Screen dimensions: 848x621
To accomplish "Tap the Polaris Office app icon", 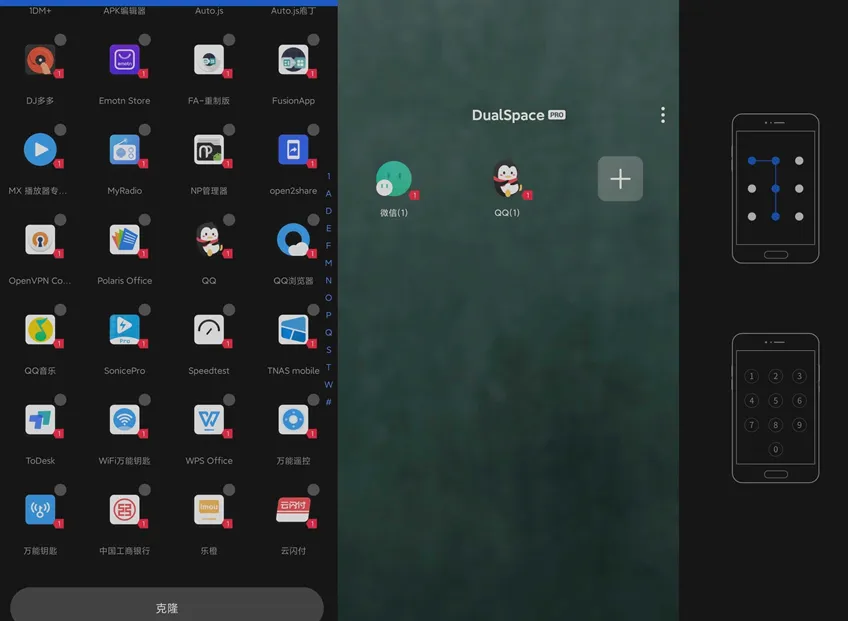I will 124,239.
